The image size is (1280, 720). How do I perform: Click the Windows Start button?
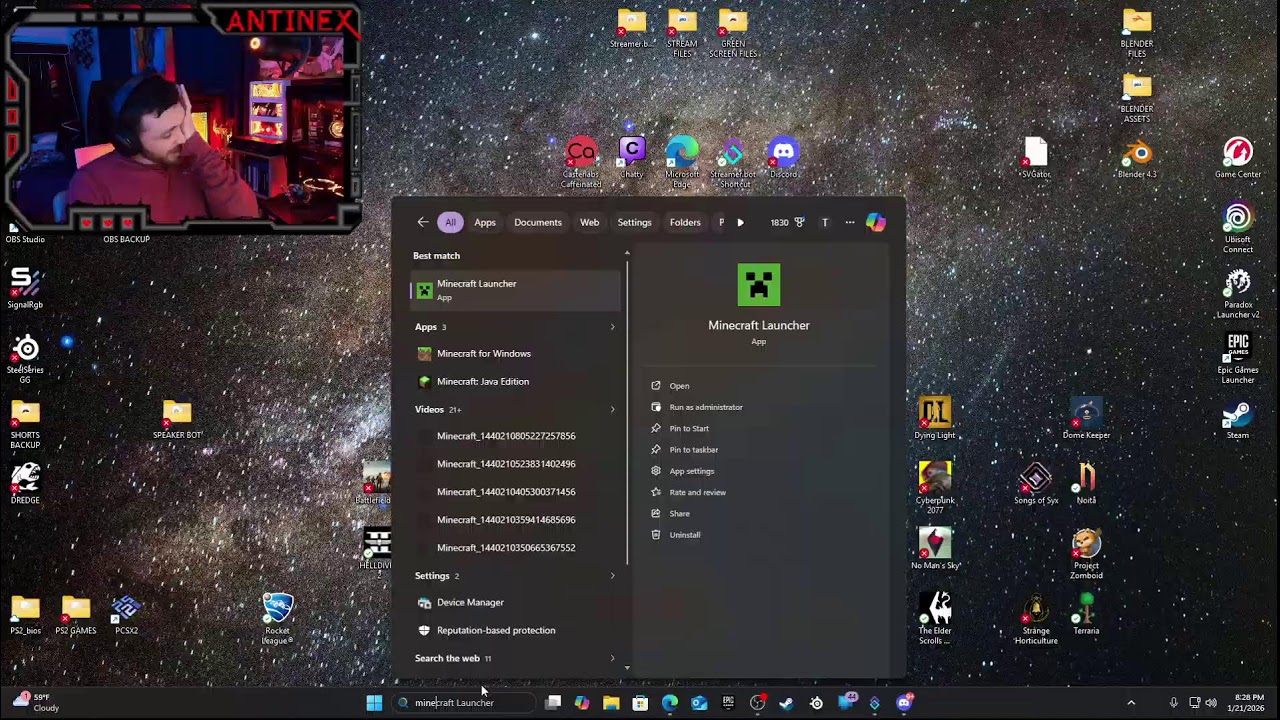point(374,703)
